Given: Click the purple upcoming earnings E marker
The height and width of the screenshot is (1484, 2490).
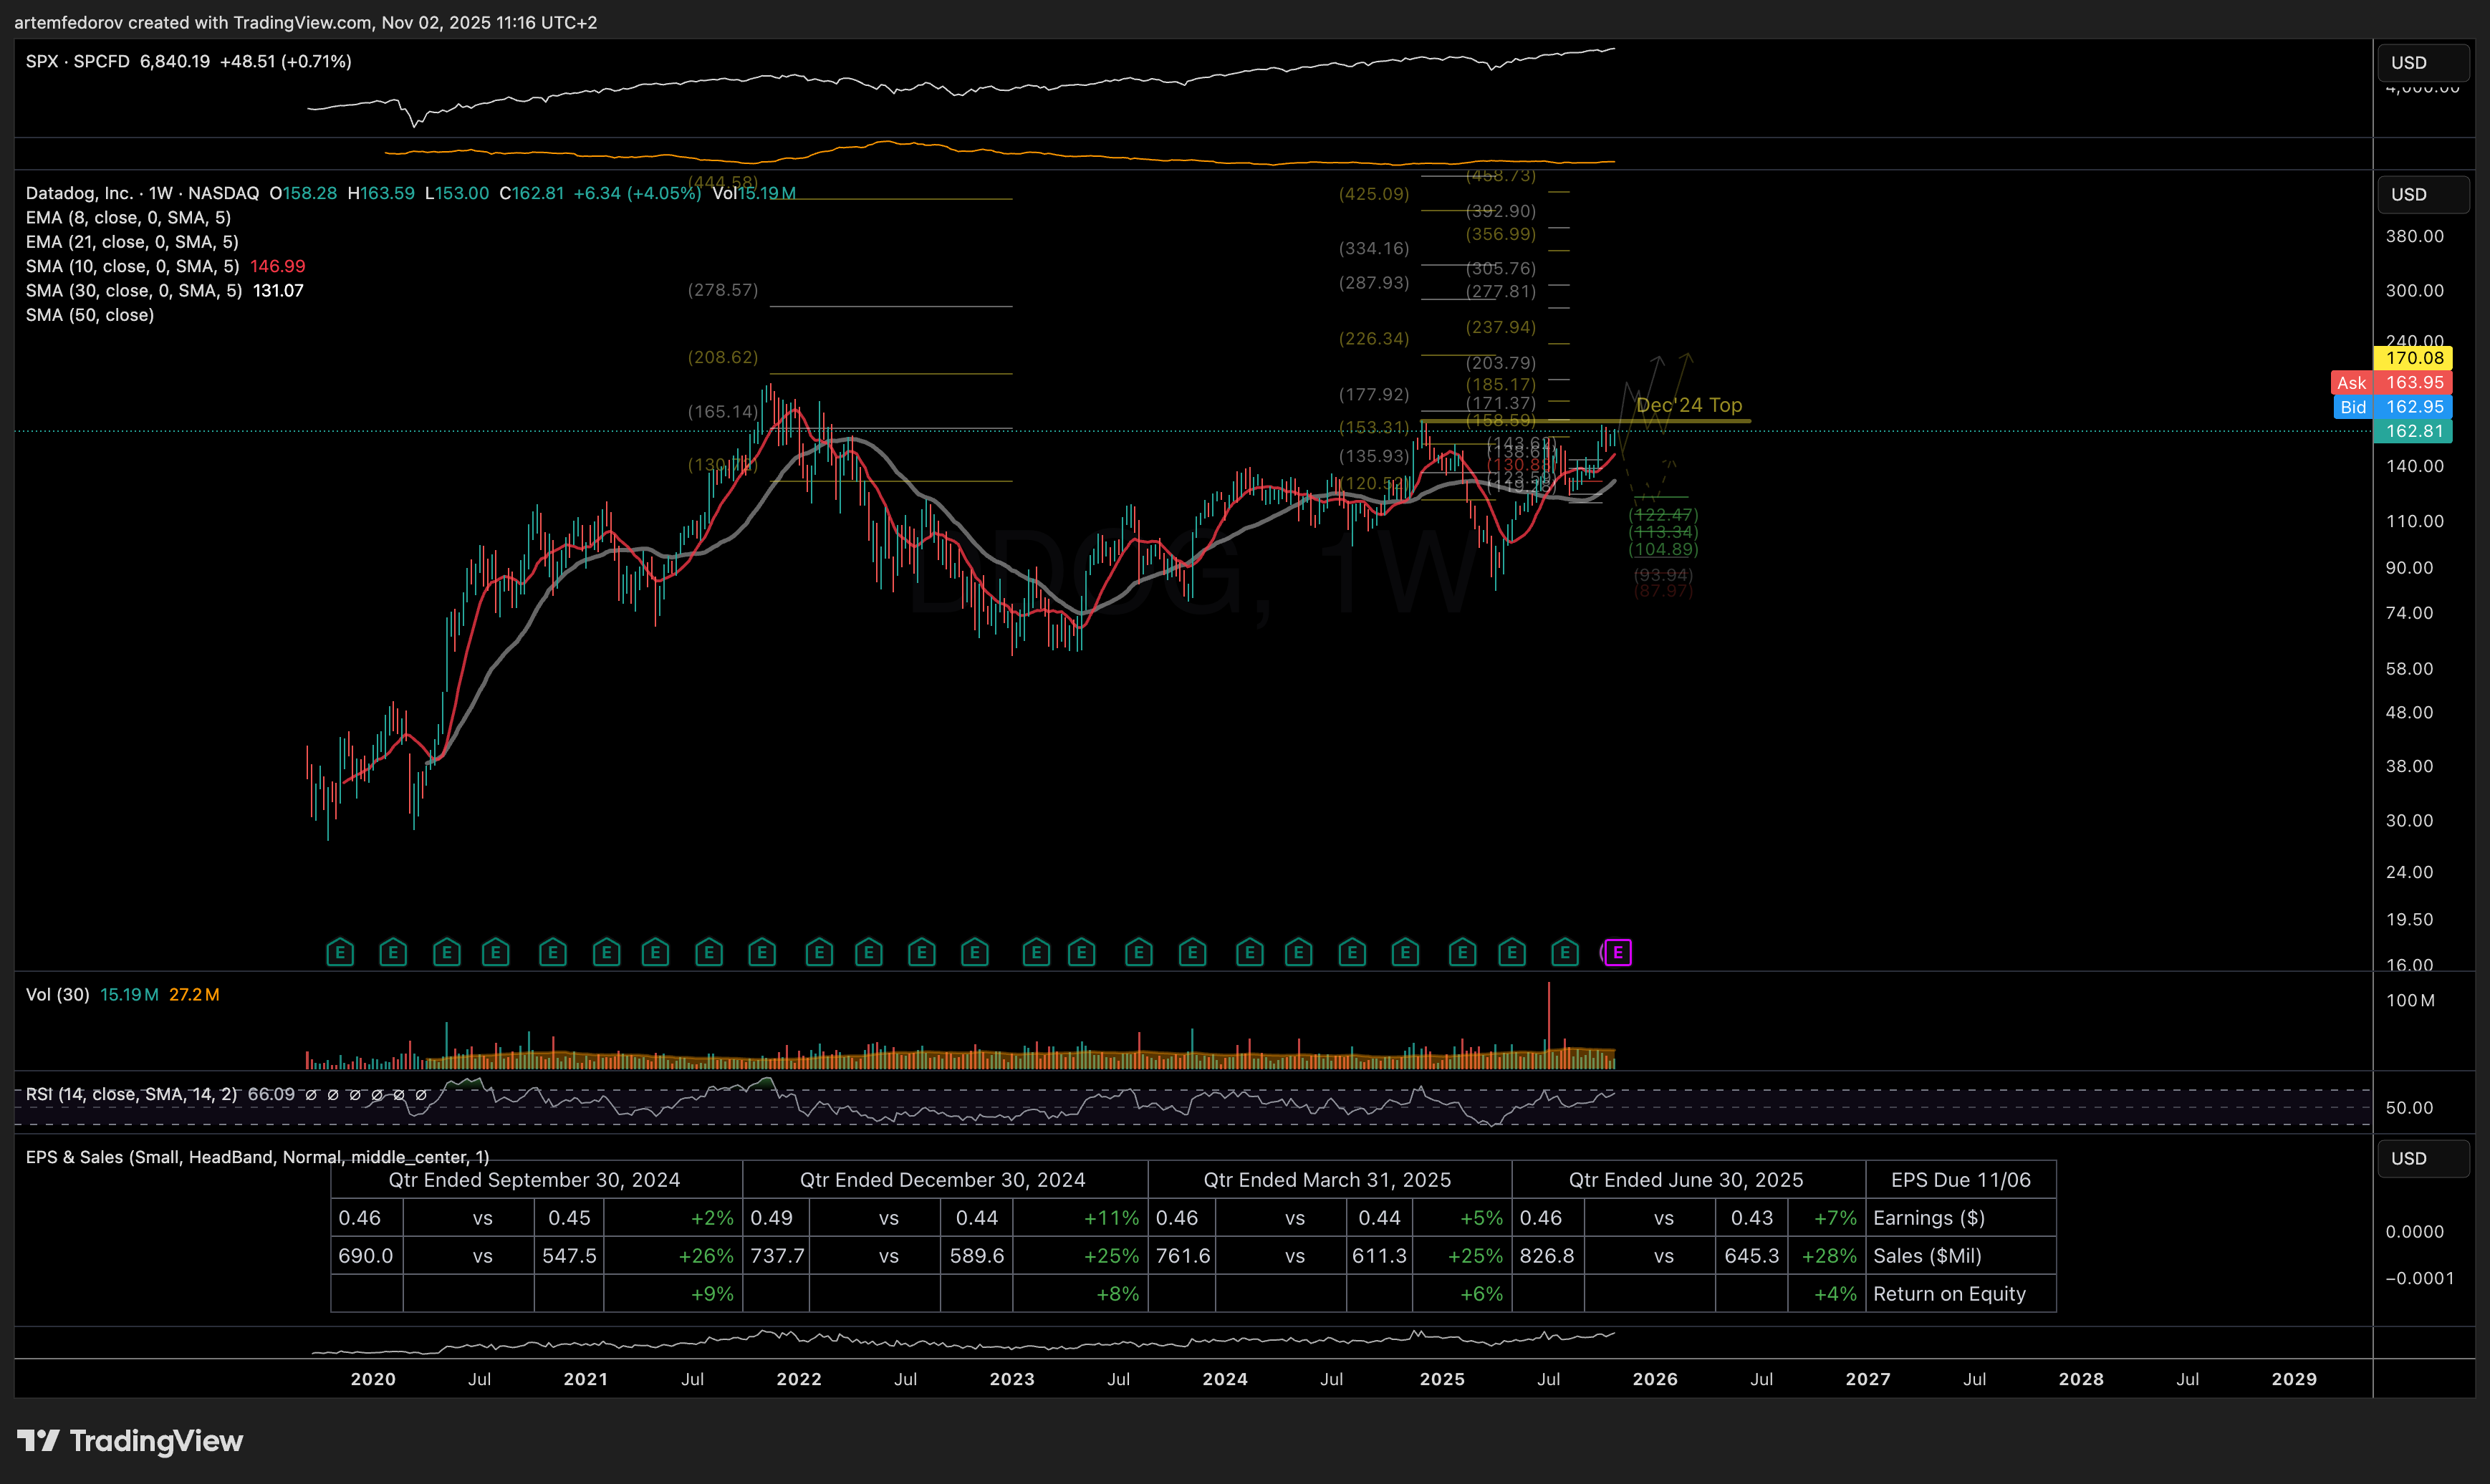Looking at the screenshot, I should pos(1617,953).
